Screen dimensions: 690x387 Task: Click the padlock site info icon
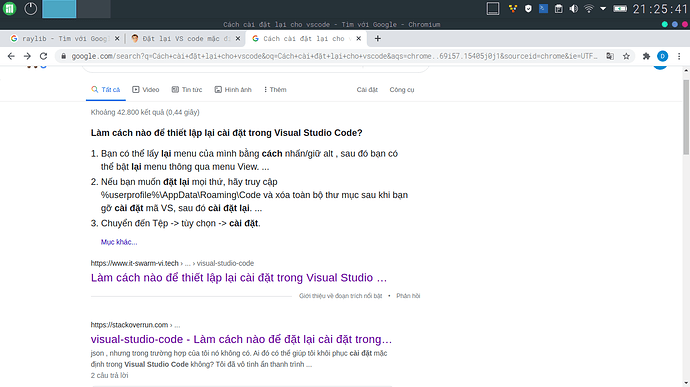coord(63,56)
